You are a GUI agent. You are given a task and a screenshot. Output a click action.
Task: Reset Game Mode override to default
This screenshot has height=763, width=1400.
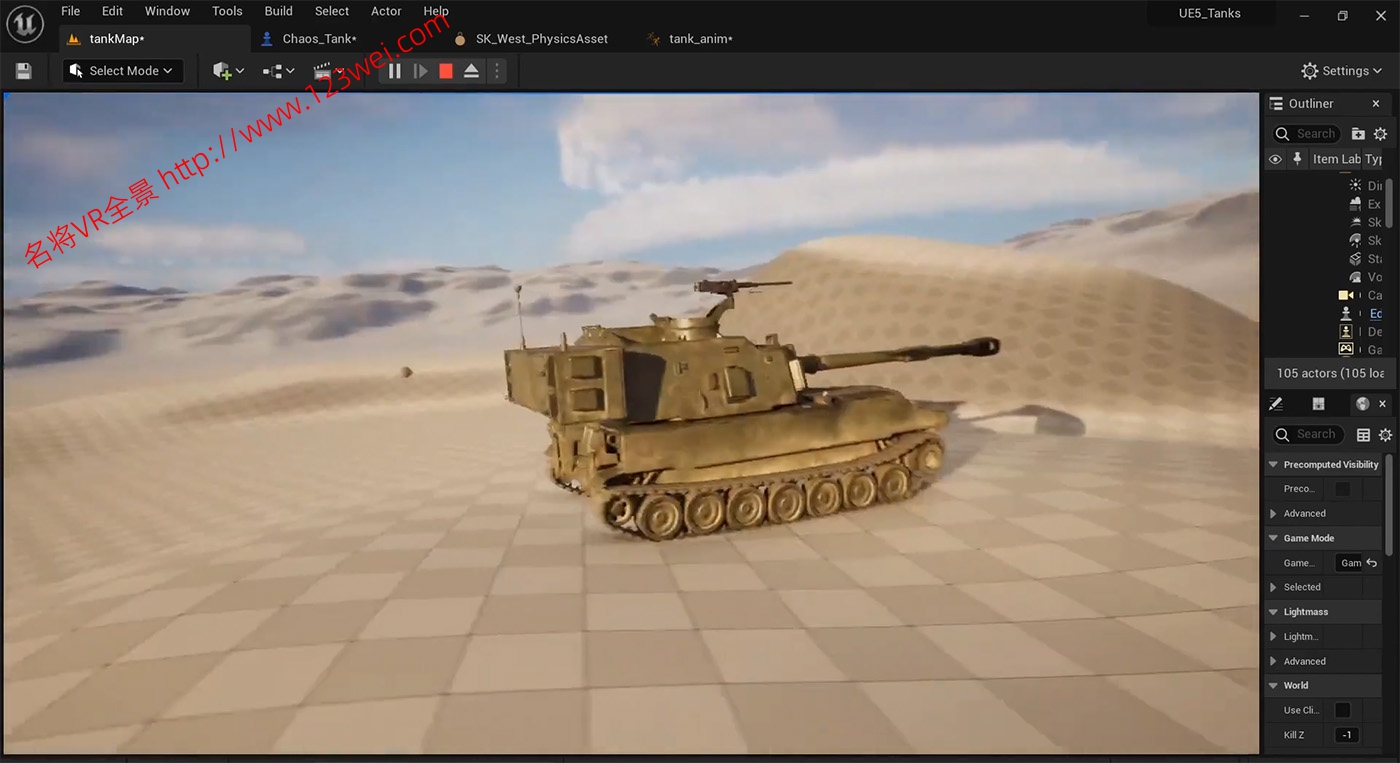click(x=1372, y=563)
